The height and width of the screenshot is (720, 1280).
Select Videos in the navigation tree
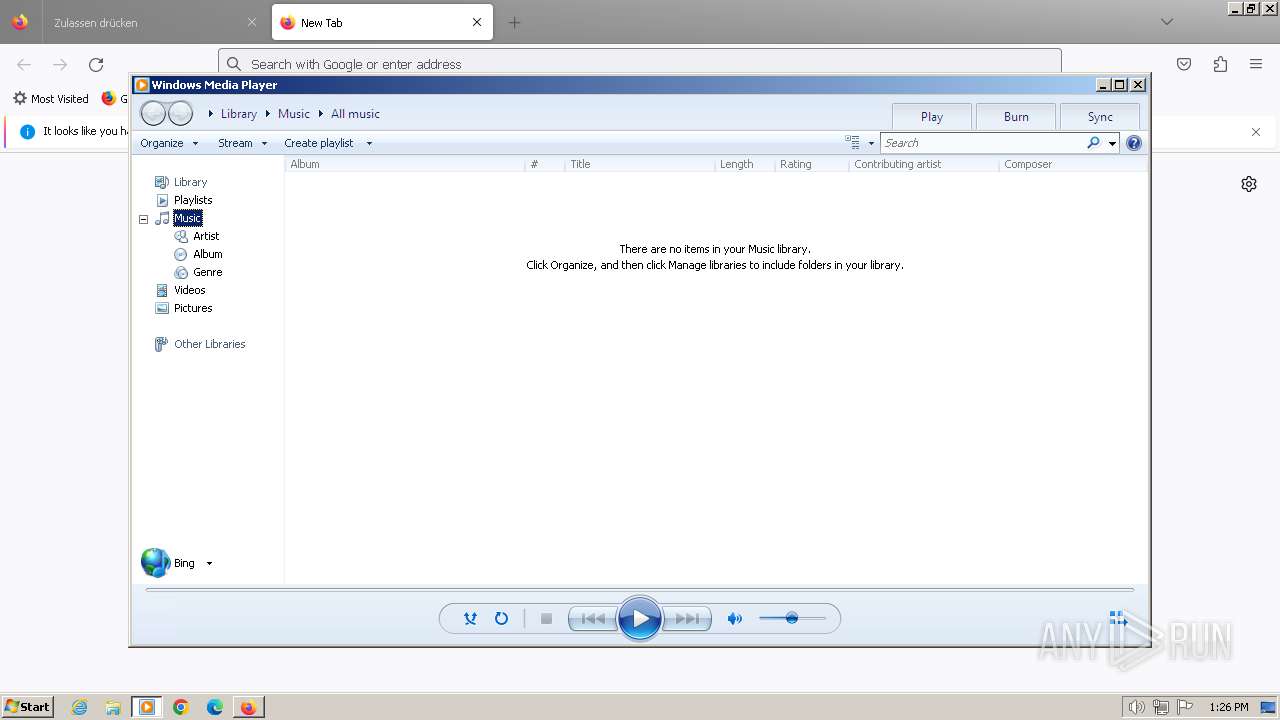(x=189, y=290)
